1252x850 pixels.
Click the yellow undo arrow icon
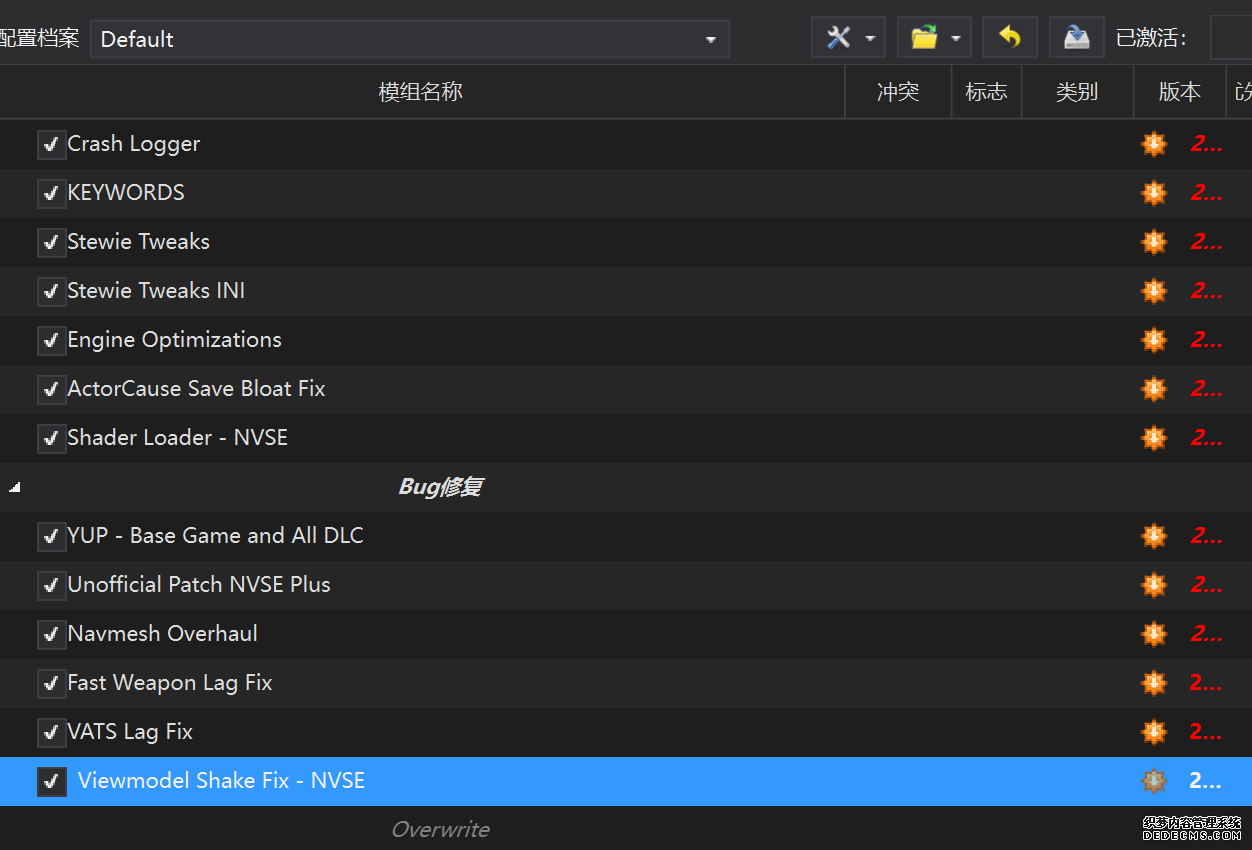pos(1010,38)
